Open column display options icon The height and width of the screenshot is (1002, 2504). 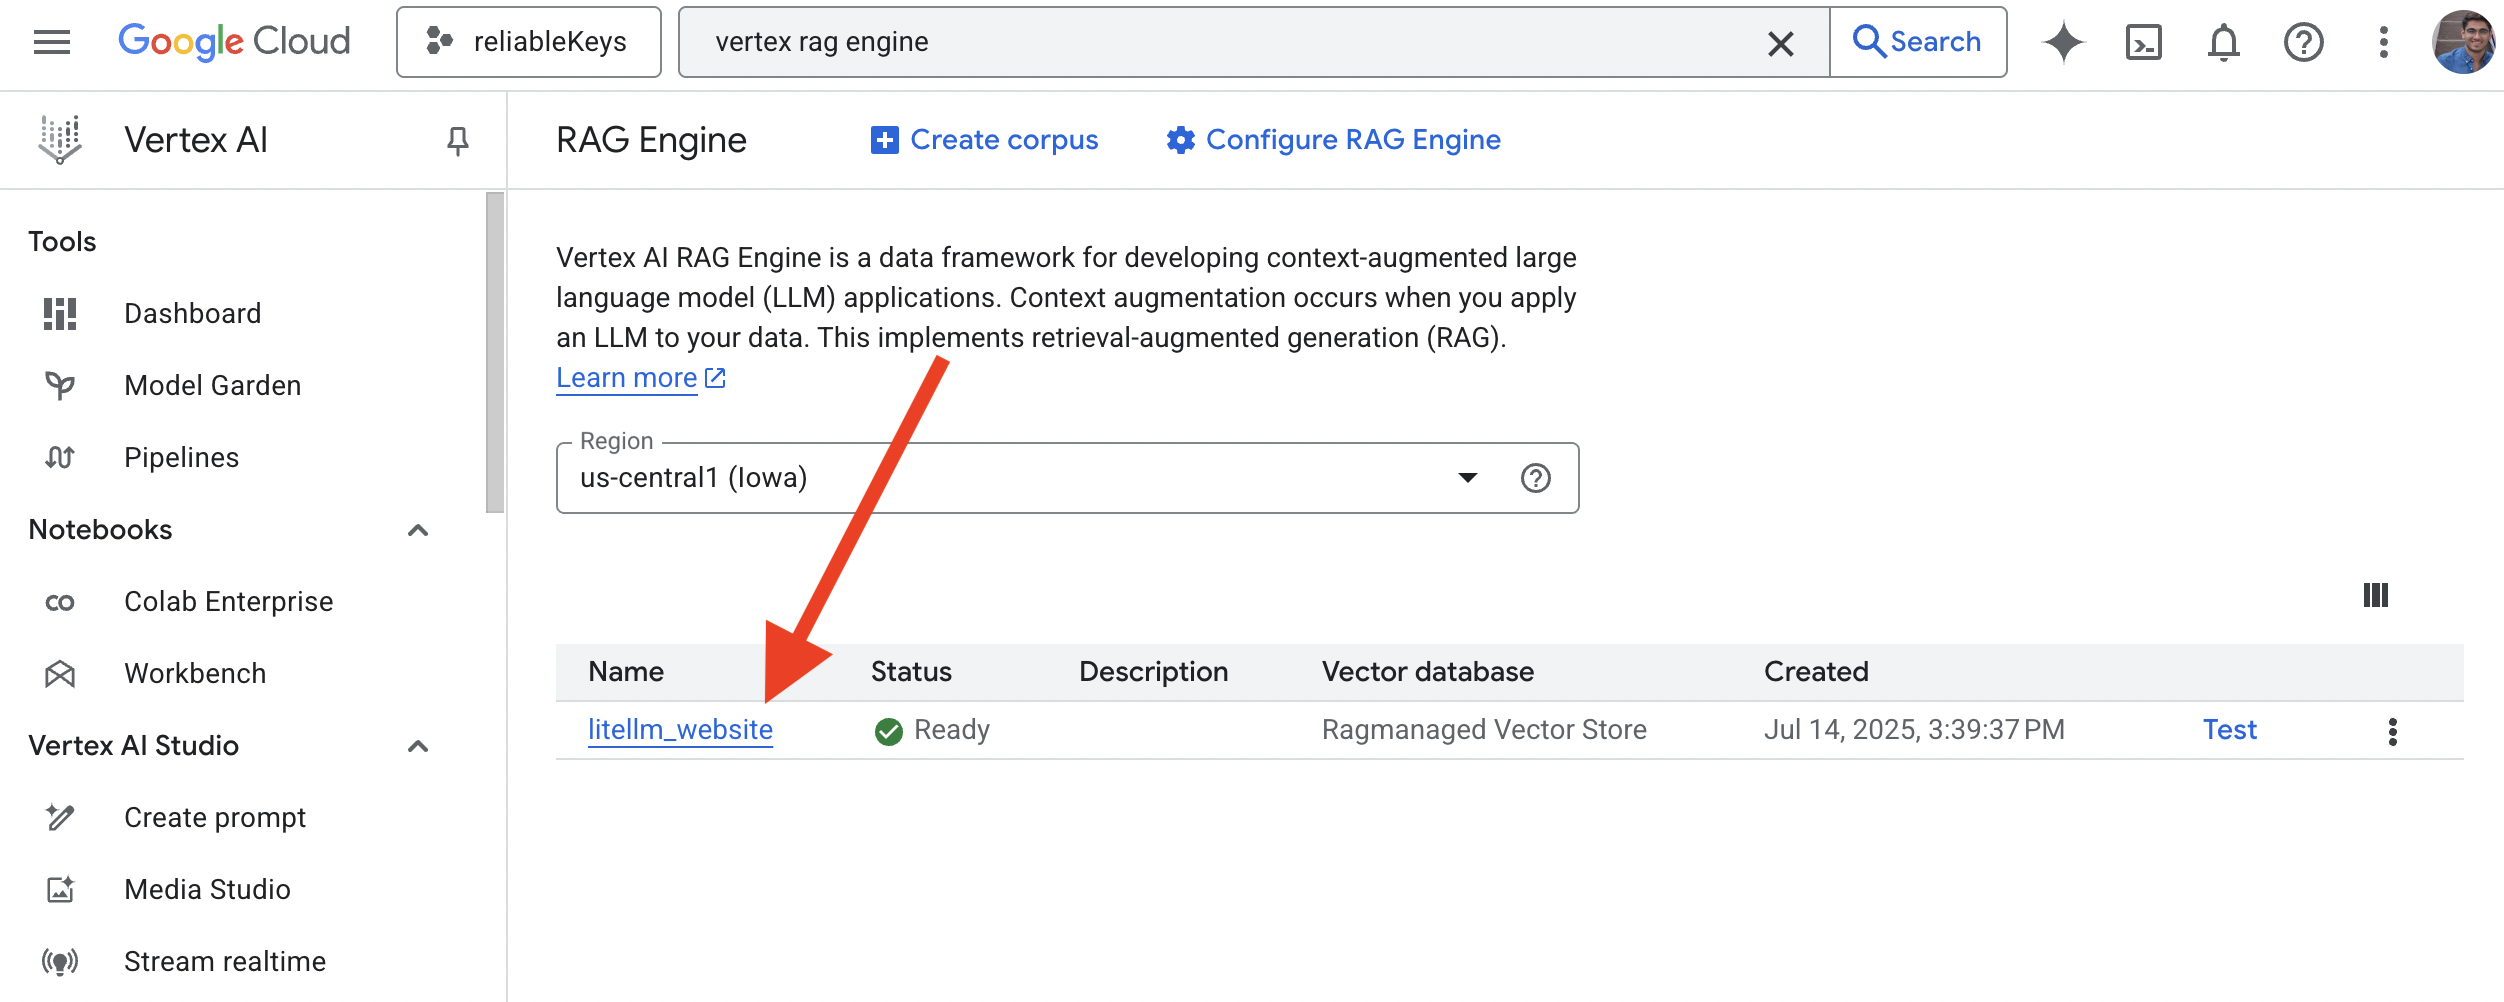click(2375, 596)
